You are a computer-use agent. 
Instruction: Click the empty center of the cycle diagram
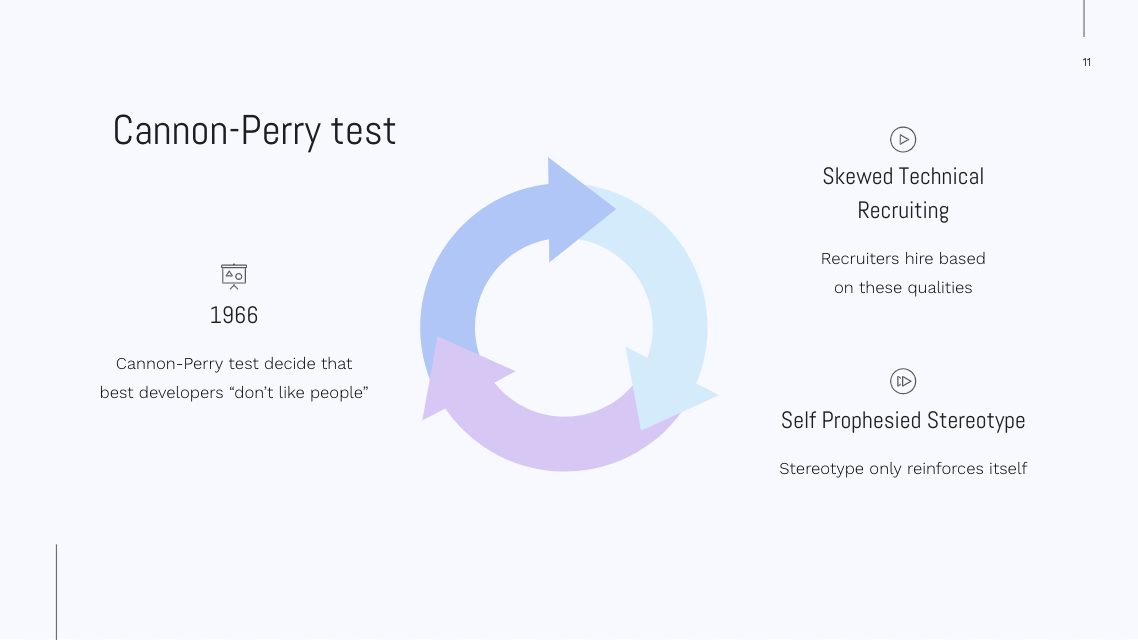click(x=564, y=328)
